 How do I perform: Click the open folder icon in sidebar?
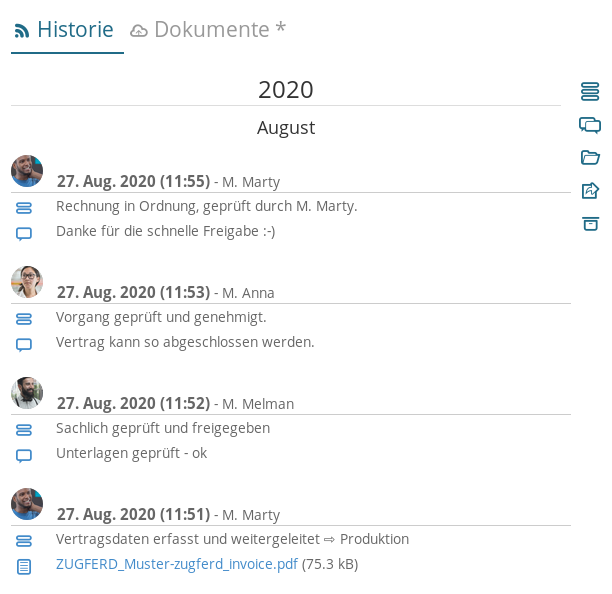pos(590,157)
